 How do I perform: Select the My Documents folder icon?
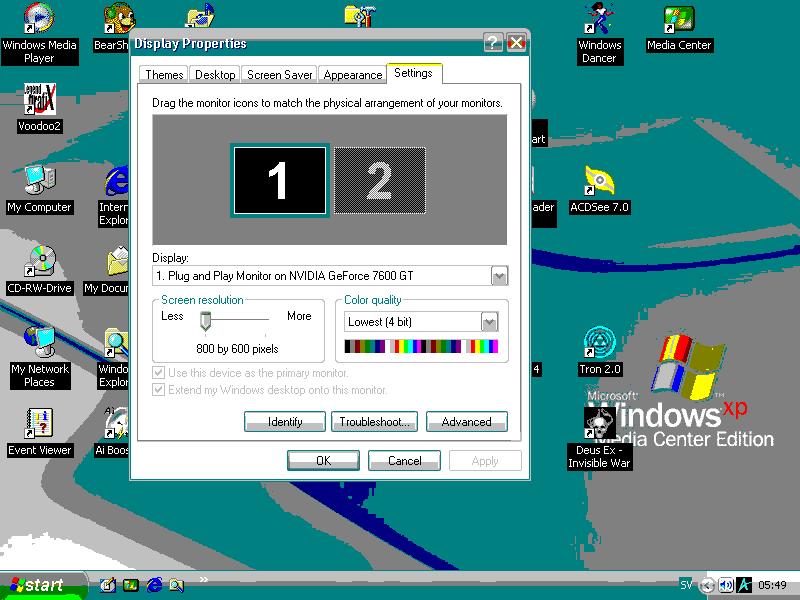(117, 261)
